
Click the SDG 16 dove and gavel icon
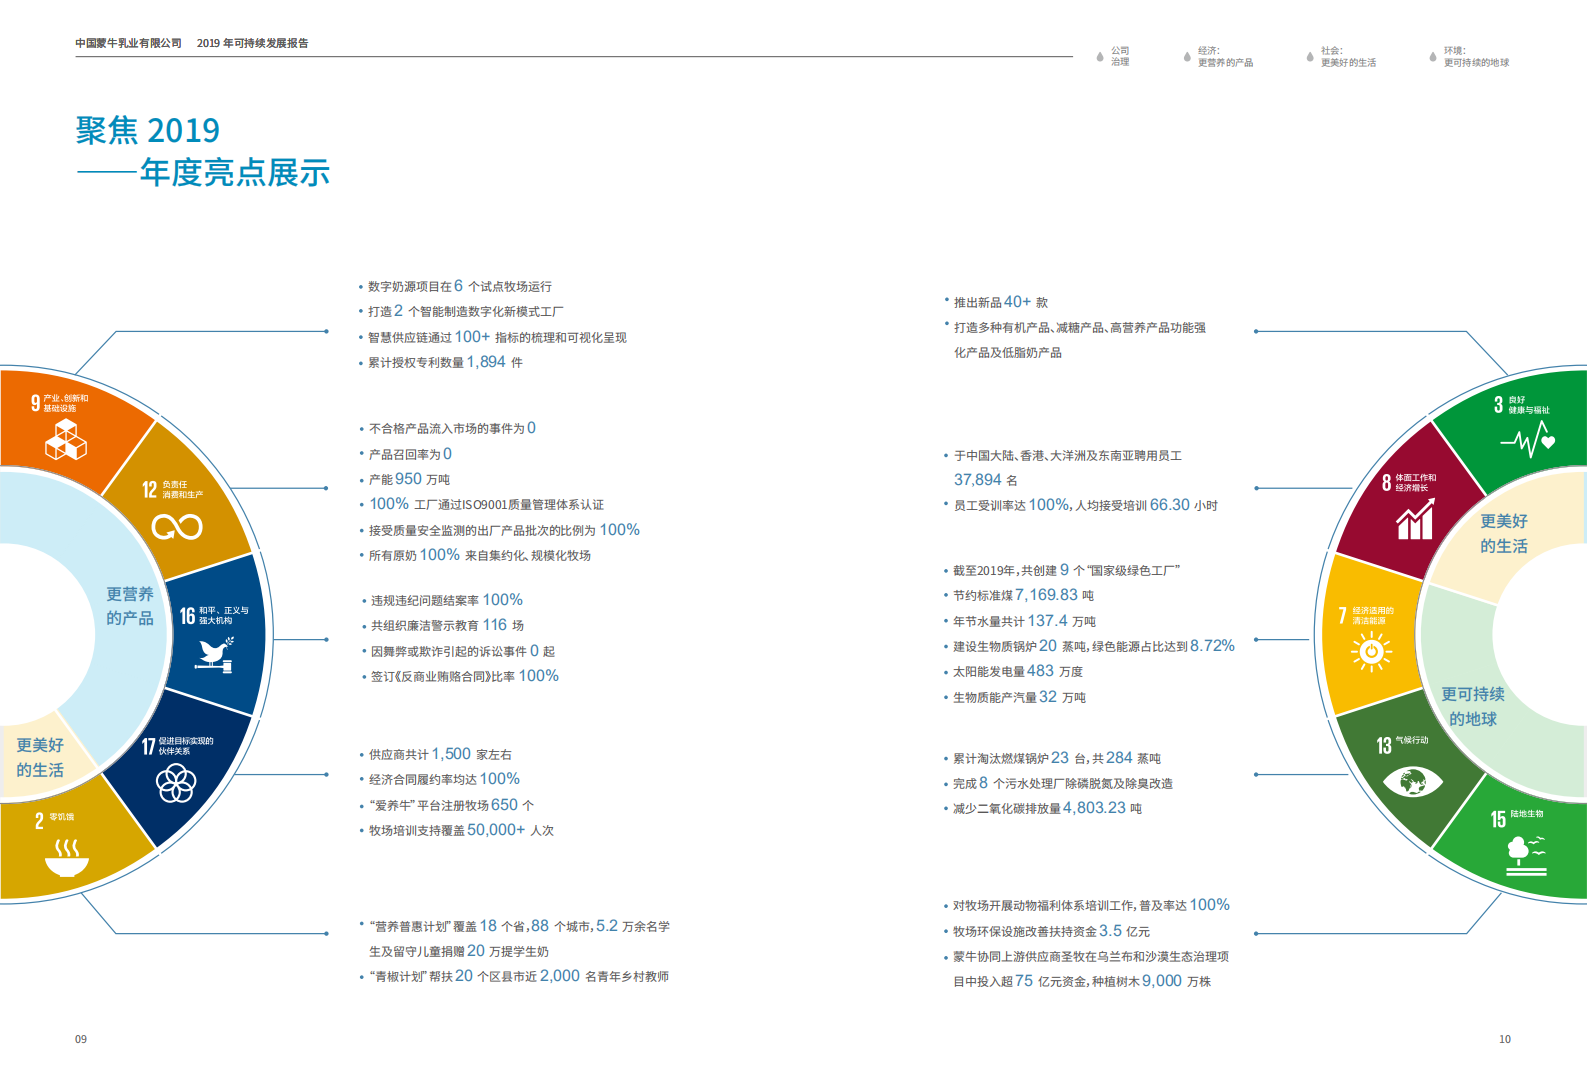pyautogui.click(x=214, y=655)
